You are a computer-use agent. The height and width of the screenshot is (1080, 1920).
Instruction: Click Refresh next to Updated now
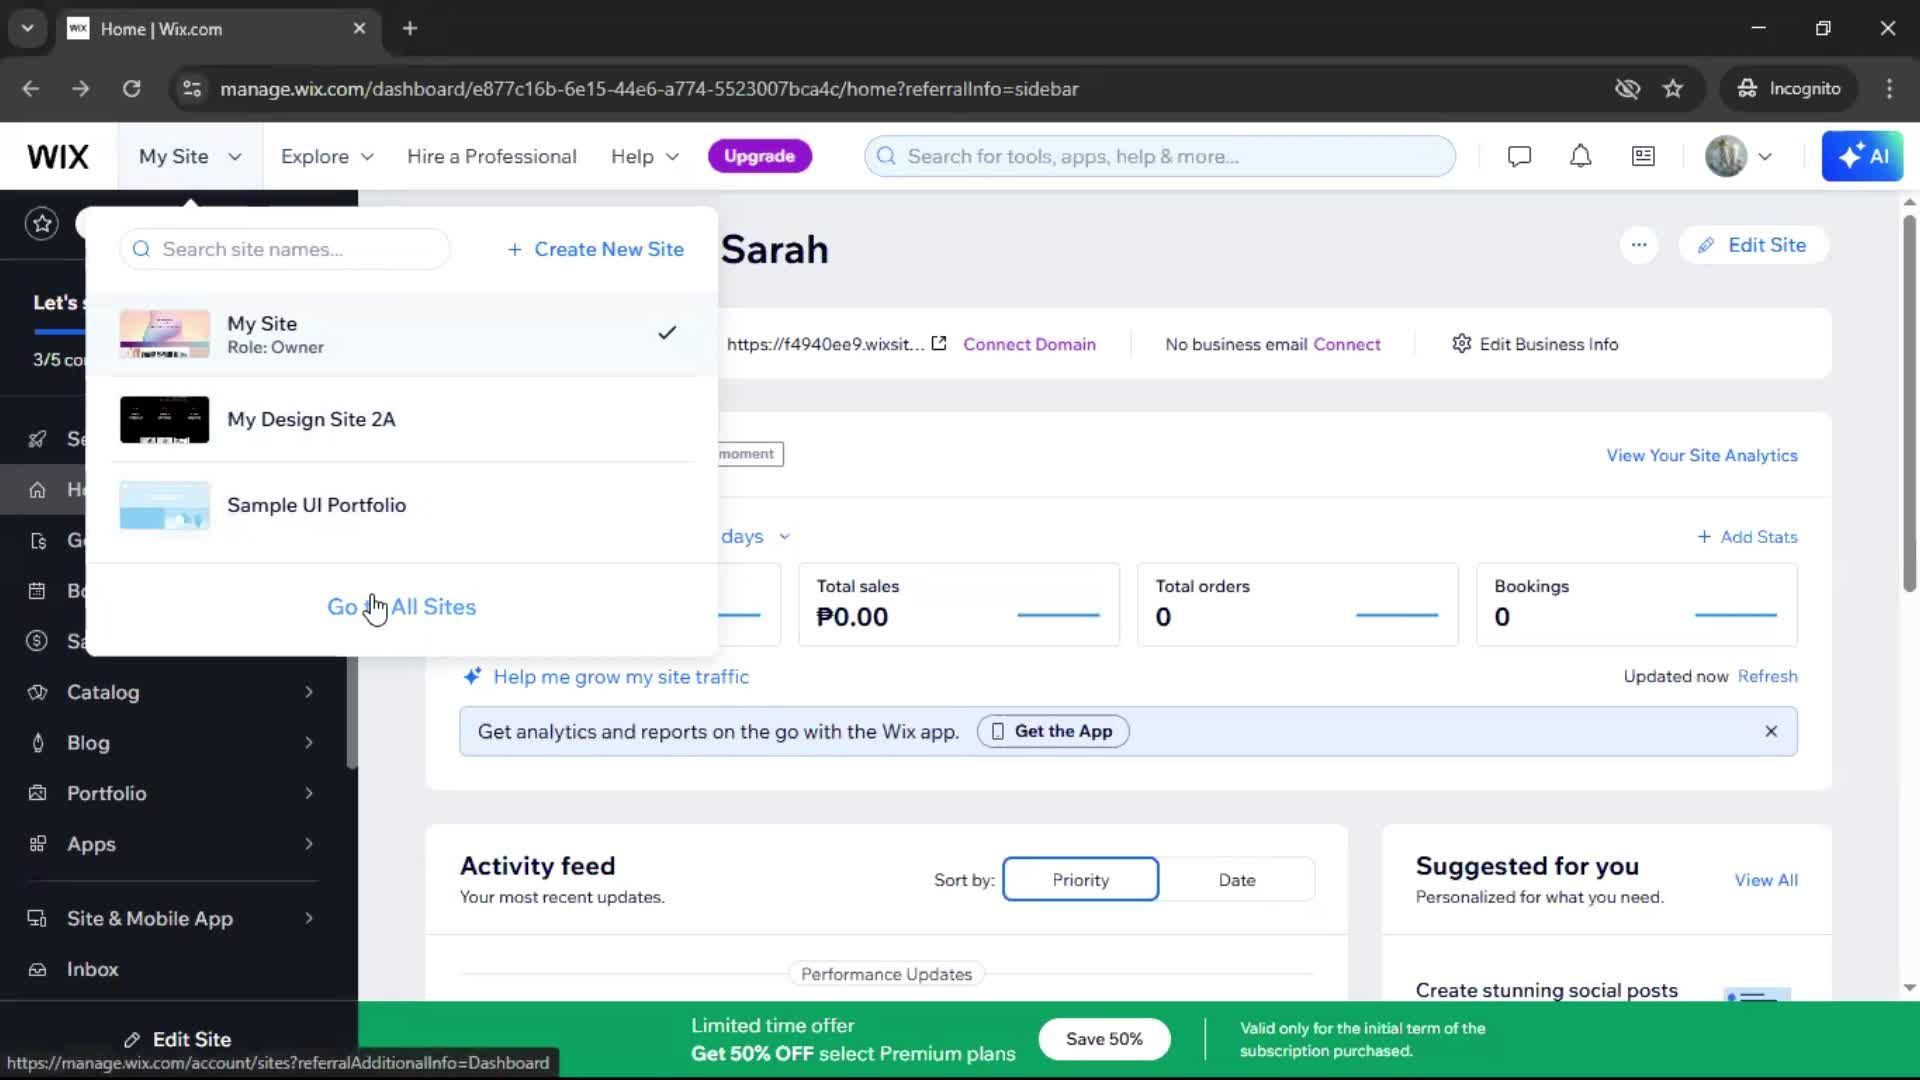1767,677
